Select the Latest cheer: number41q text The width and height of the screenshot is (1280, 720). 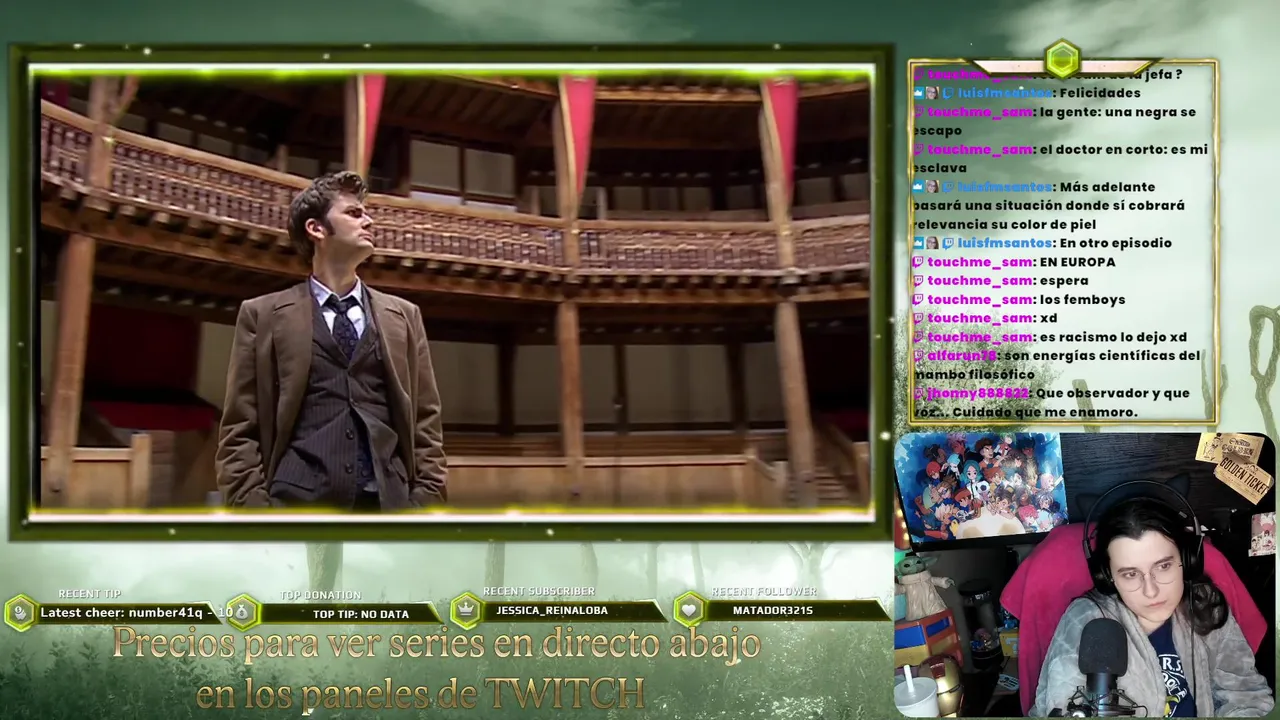pyautogui.click(x=121, y=613)
